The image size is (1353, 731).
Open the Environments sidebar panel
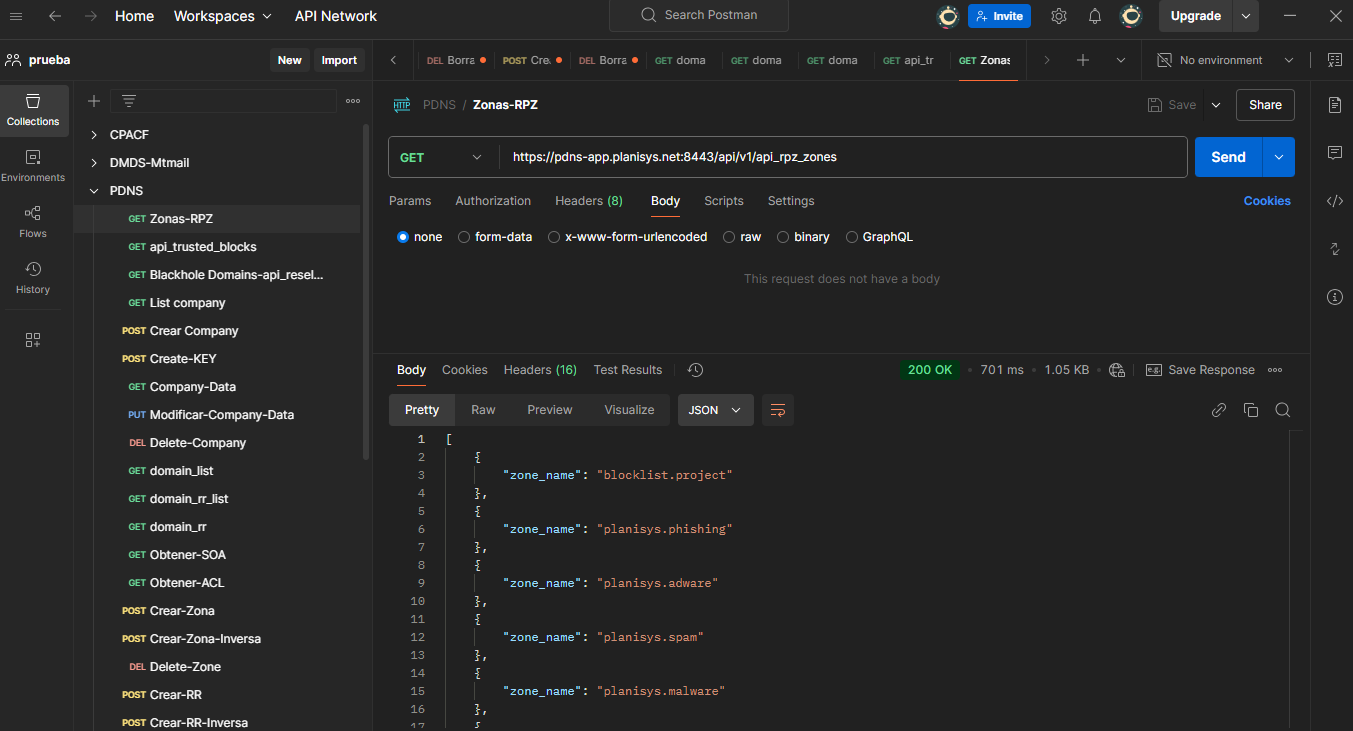pyautogui.click(x=33, y=166)
